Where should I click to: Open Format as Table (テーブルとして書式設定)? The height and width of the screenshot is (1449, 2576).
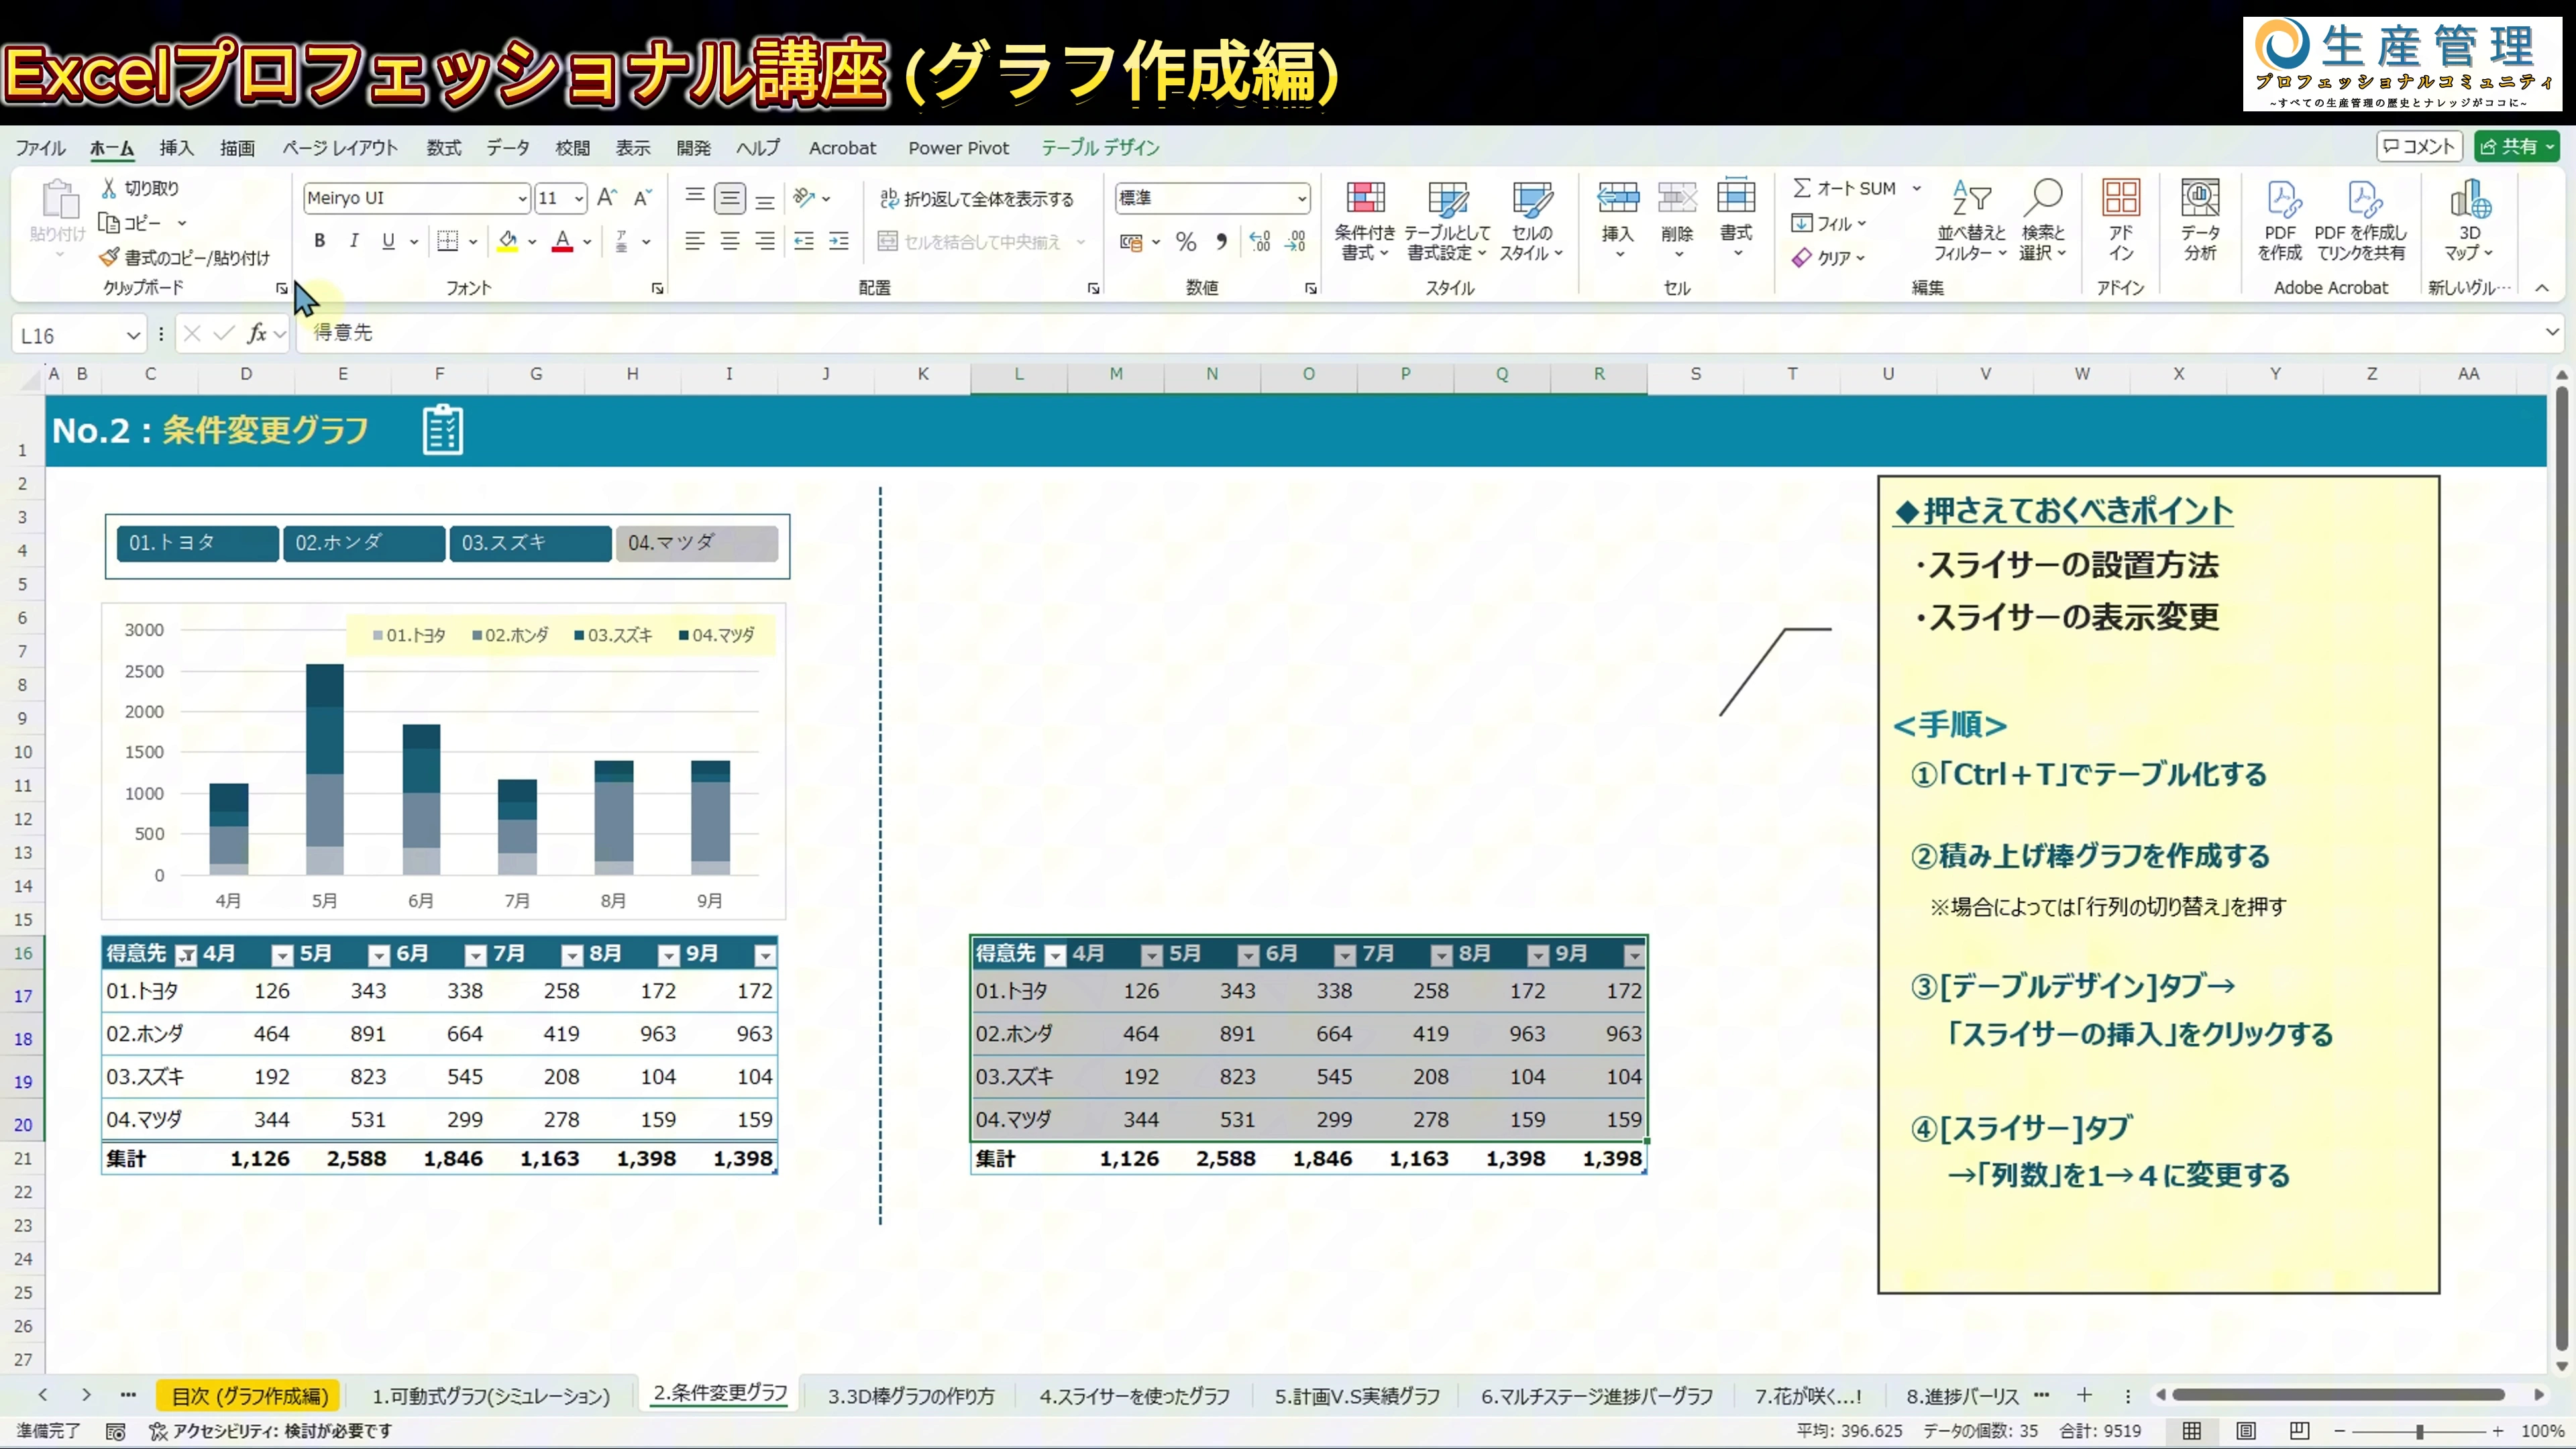tap(1447, 221)
